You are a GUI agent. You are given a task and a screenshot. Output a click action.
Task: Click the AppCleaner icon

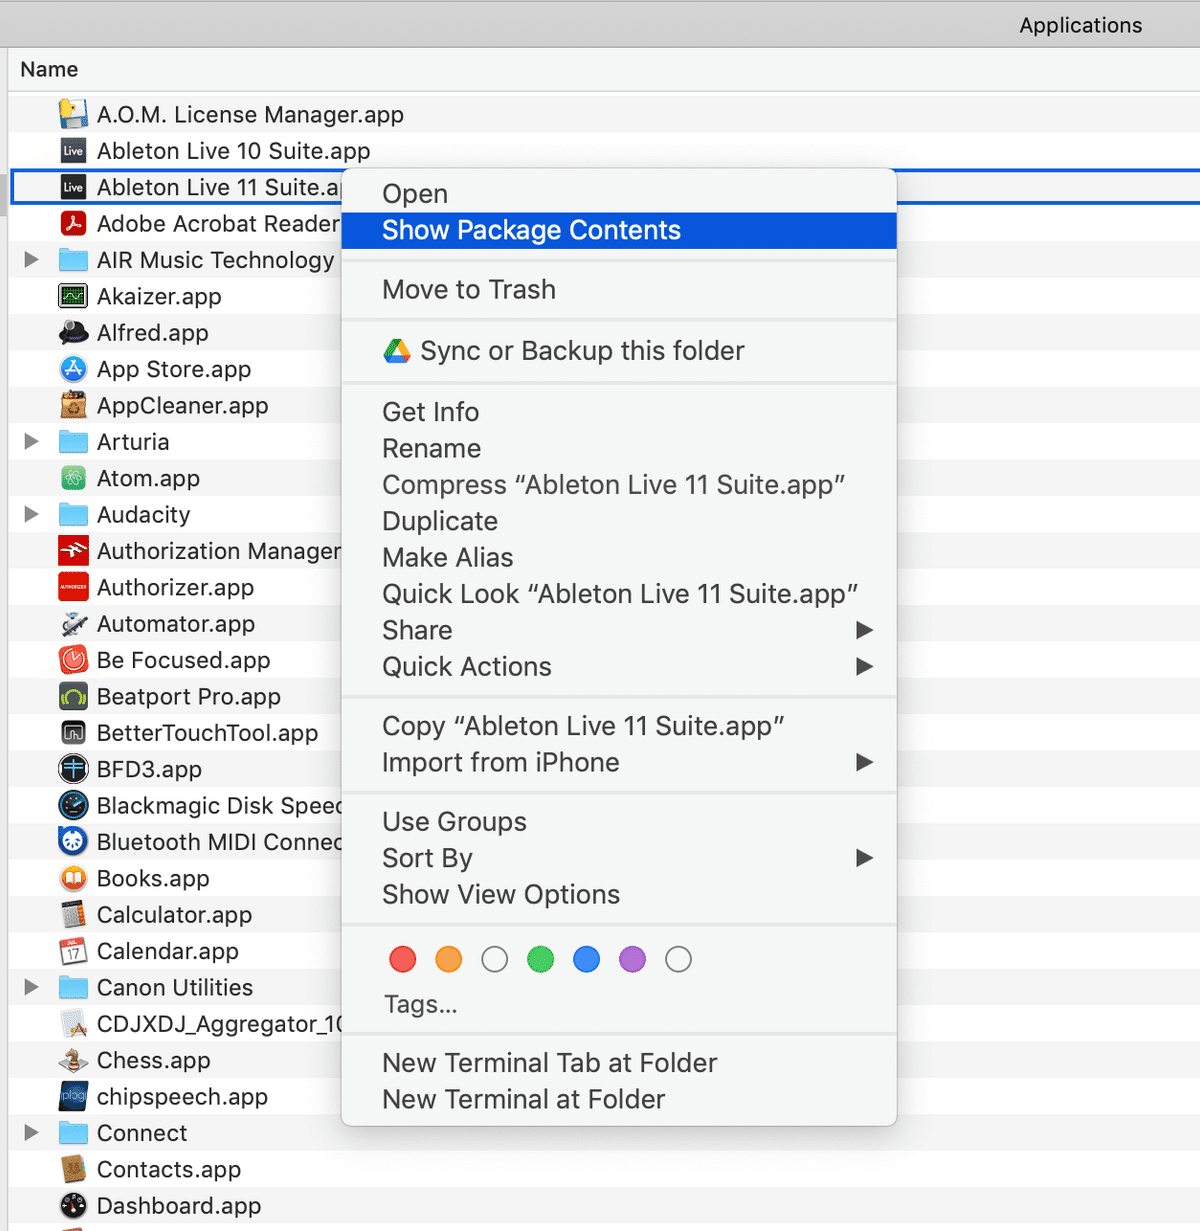tap(73, 405)
